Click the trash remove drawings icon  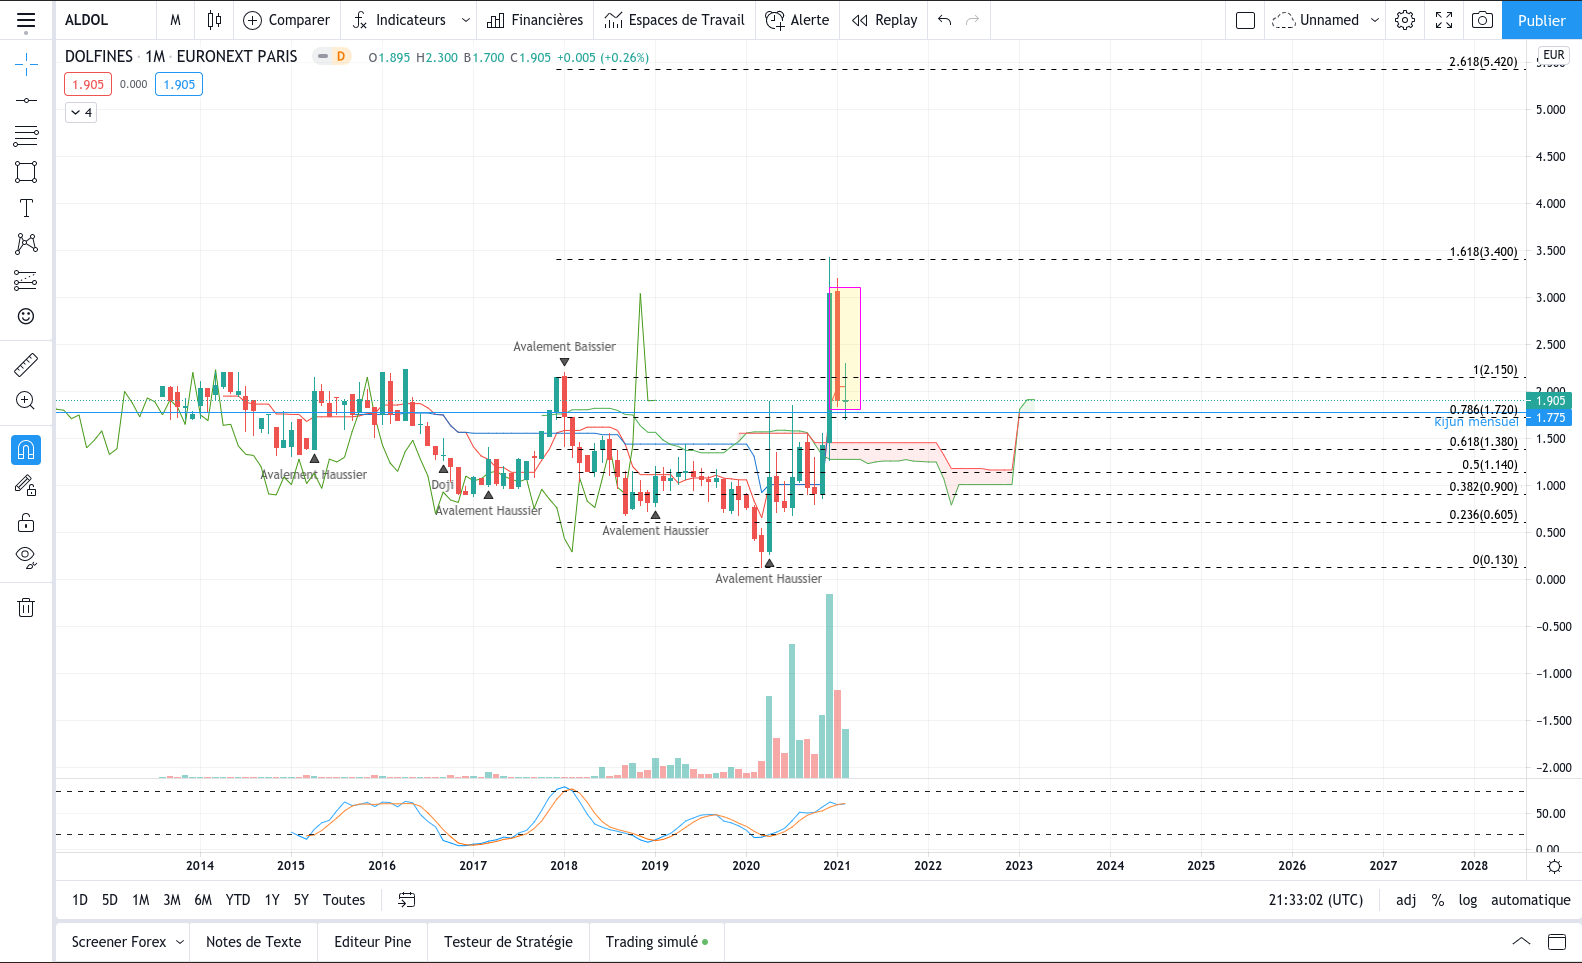coord(26,607)
